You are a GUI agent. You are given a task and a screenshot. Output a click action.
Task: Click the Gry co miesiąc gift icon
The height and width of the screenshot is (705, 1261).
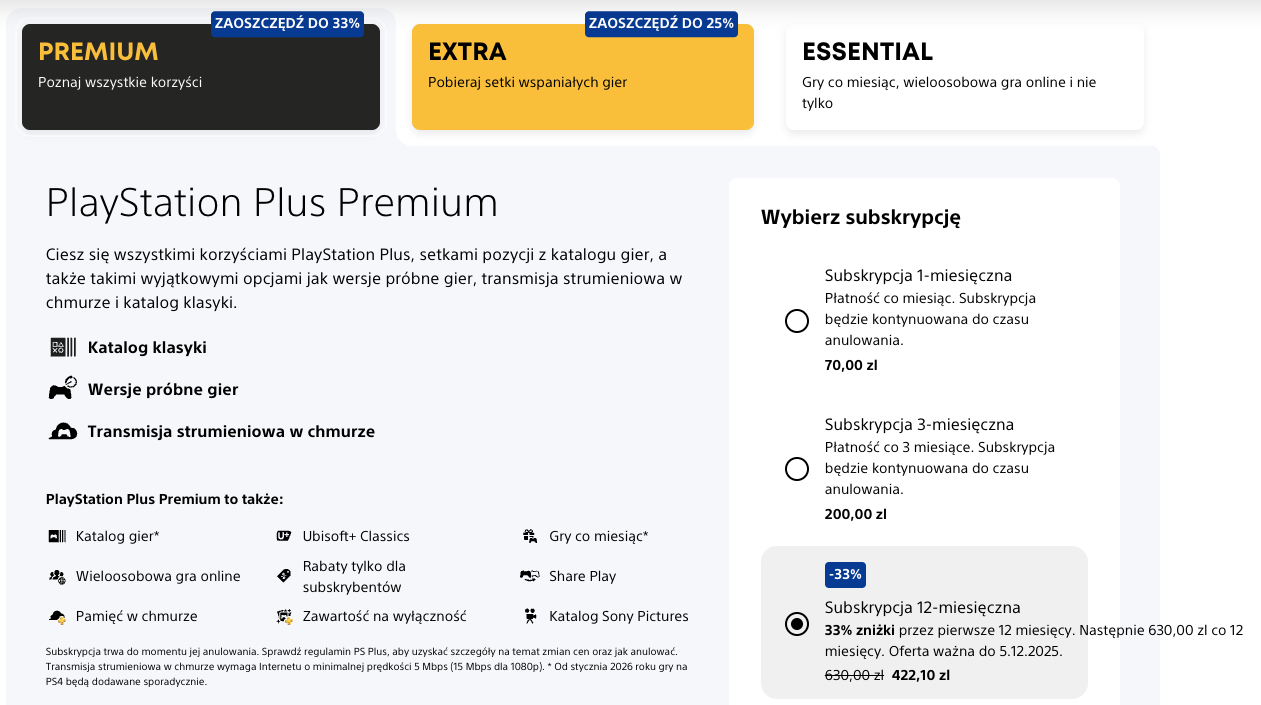click(530, 536)
